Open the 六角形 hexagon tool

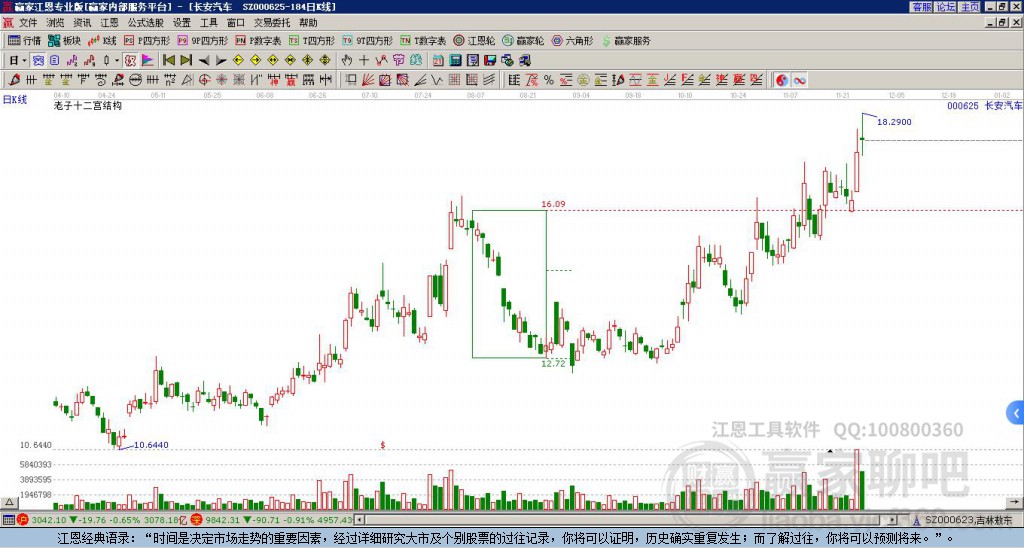(x=572, y=40)
